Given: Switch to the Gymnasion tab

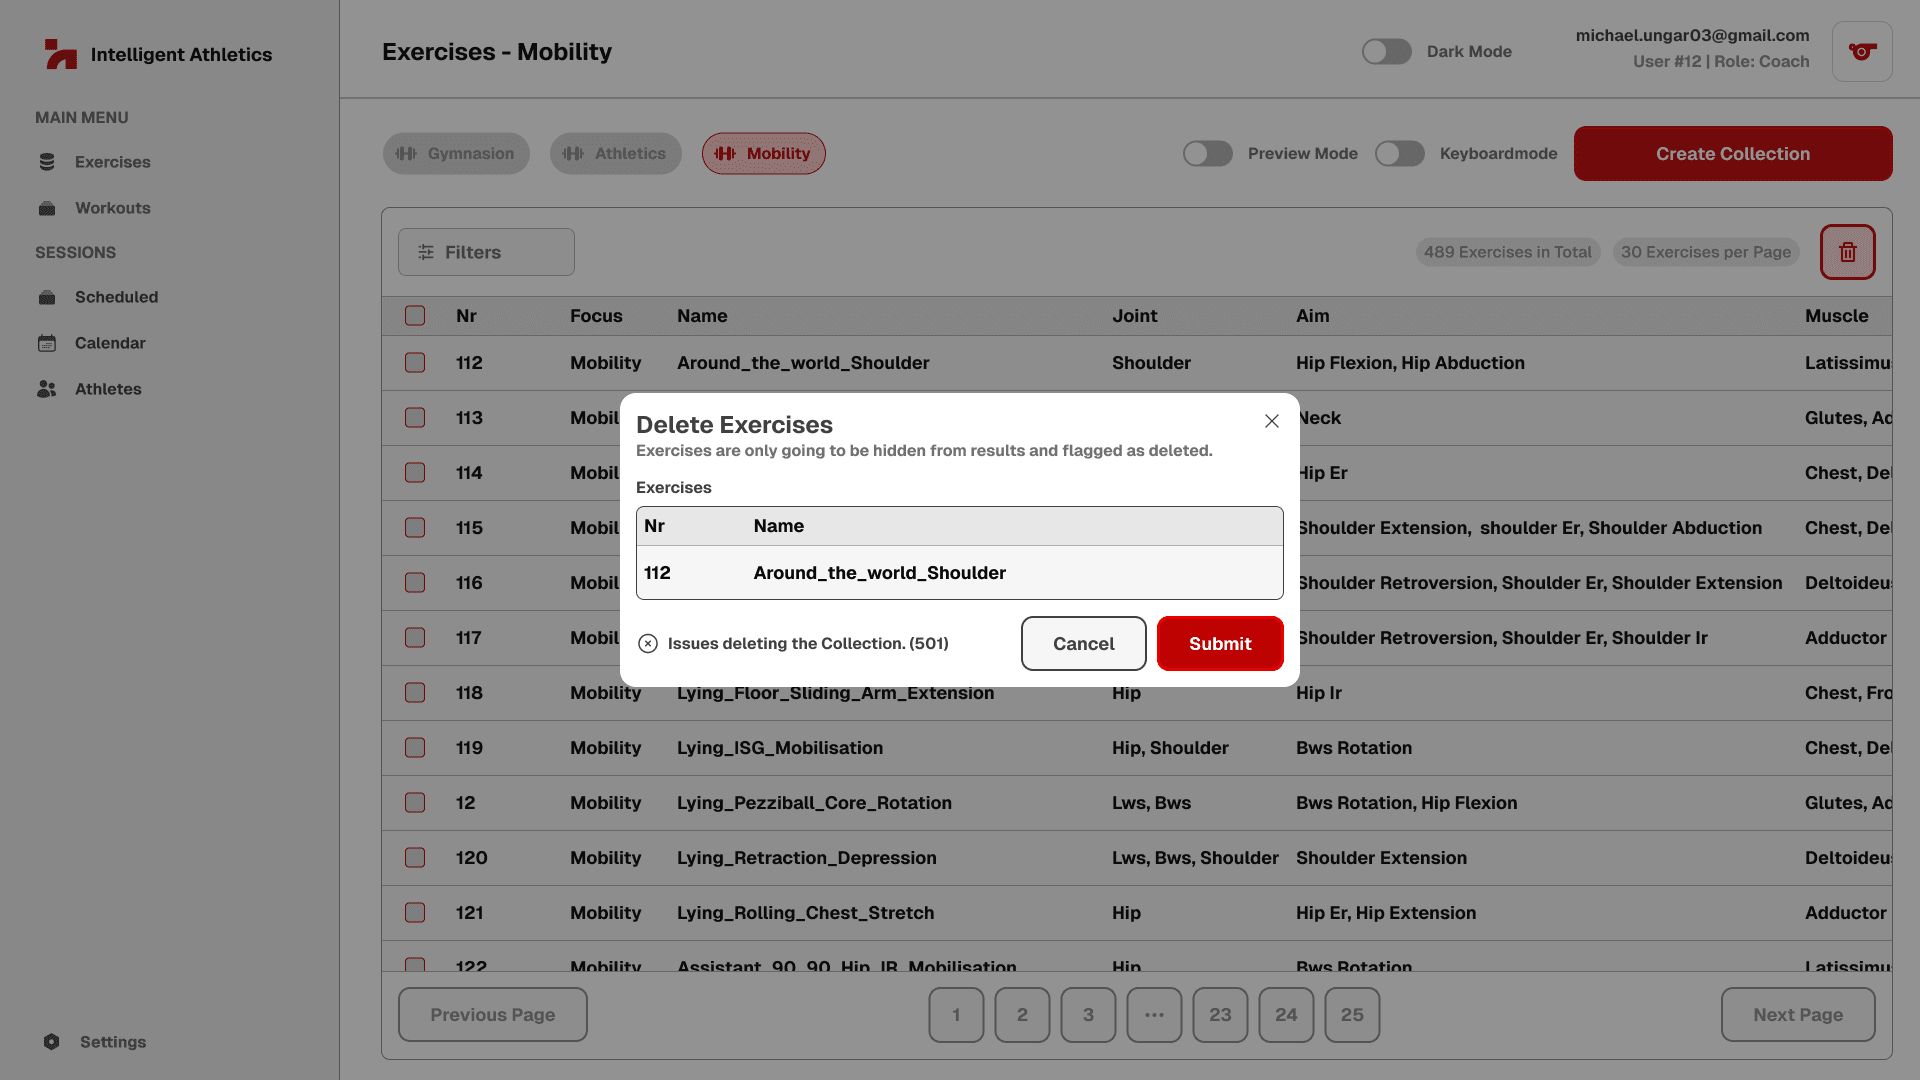Looking at the screenshot, I should coord(456,154).
